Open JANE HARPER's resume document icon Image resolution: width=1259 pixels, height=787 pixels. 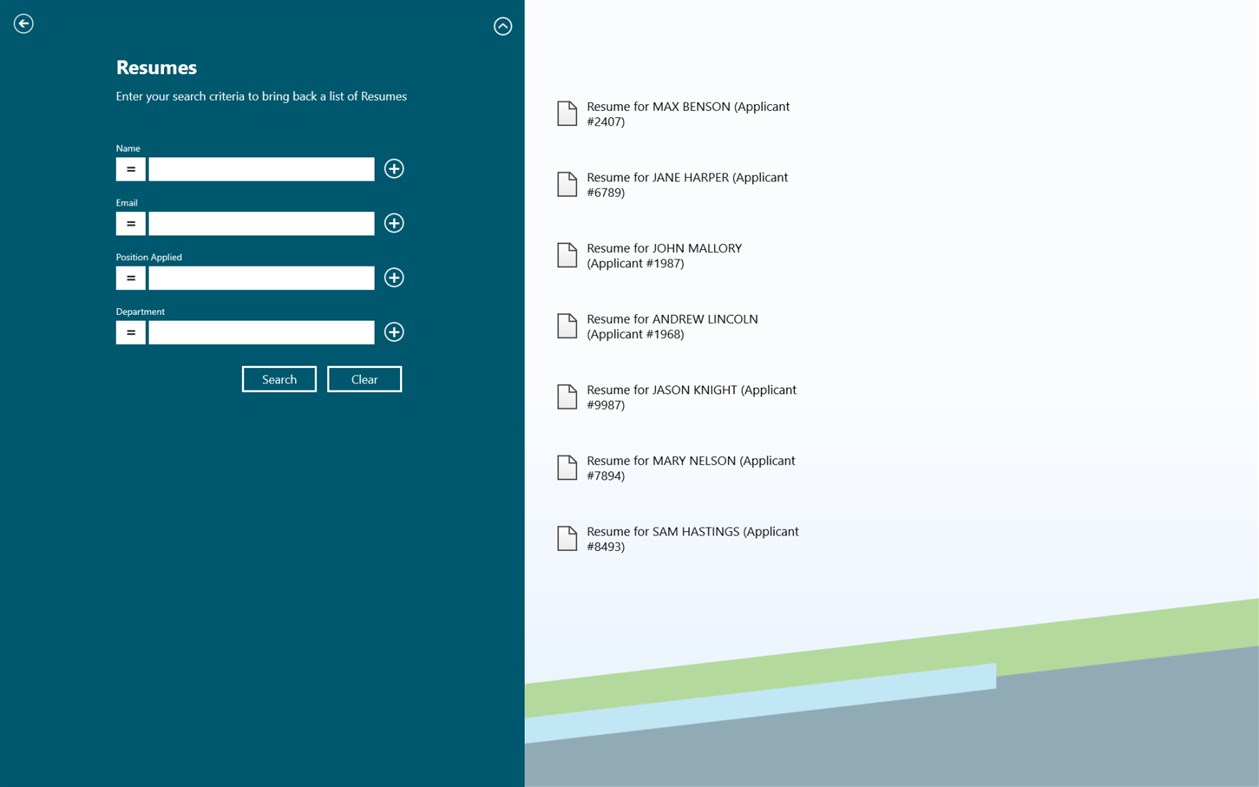[568, 184]
